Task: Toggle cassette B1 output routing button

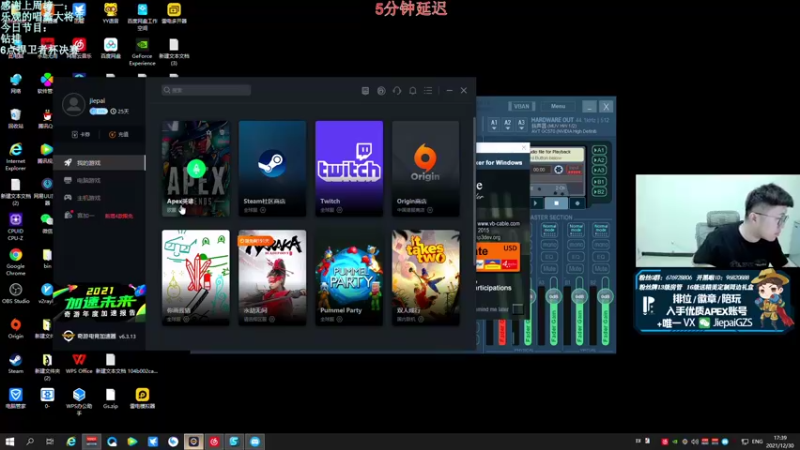Action: pos(599,182)
